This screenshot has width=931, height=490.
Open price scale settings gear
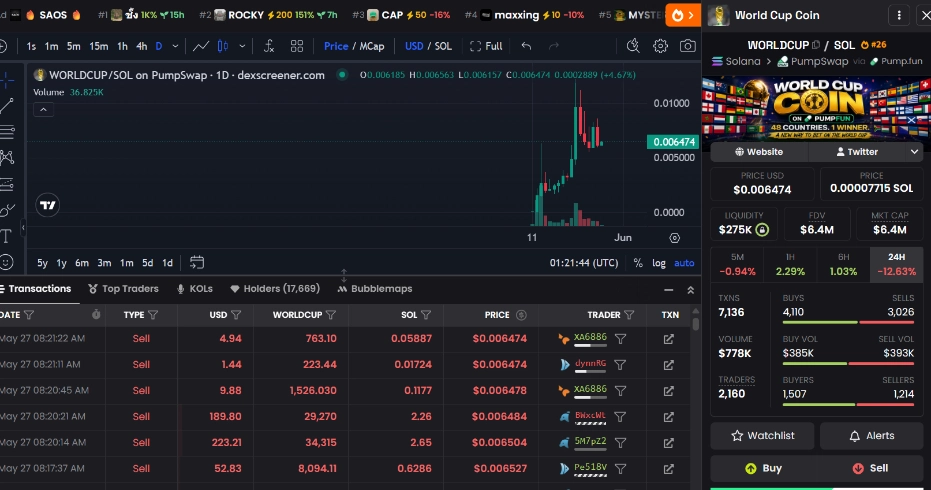tap(674, 238)
